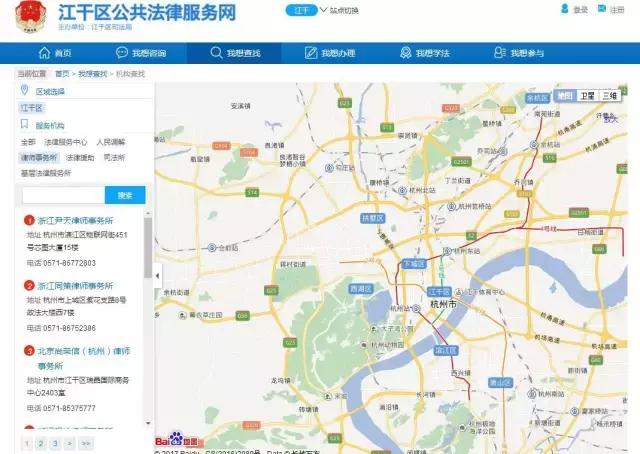Open 我想查找 navigation item

[x=236, y=53]
